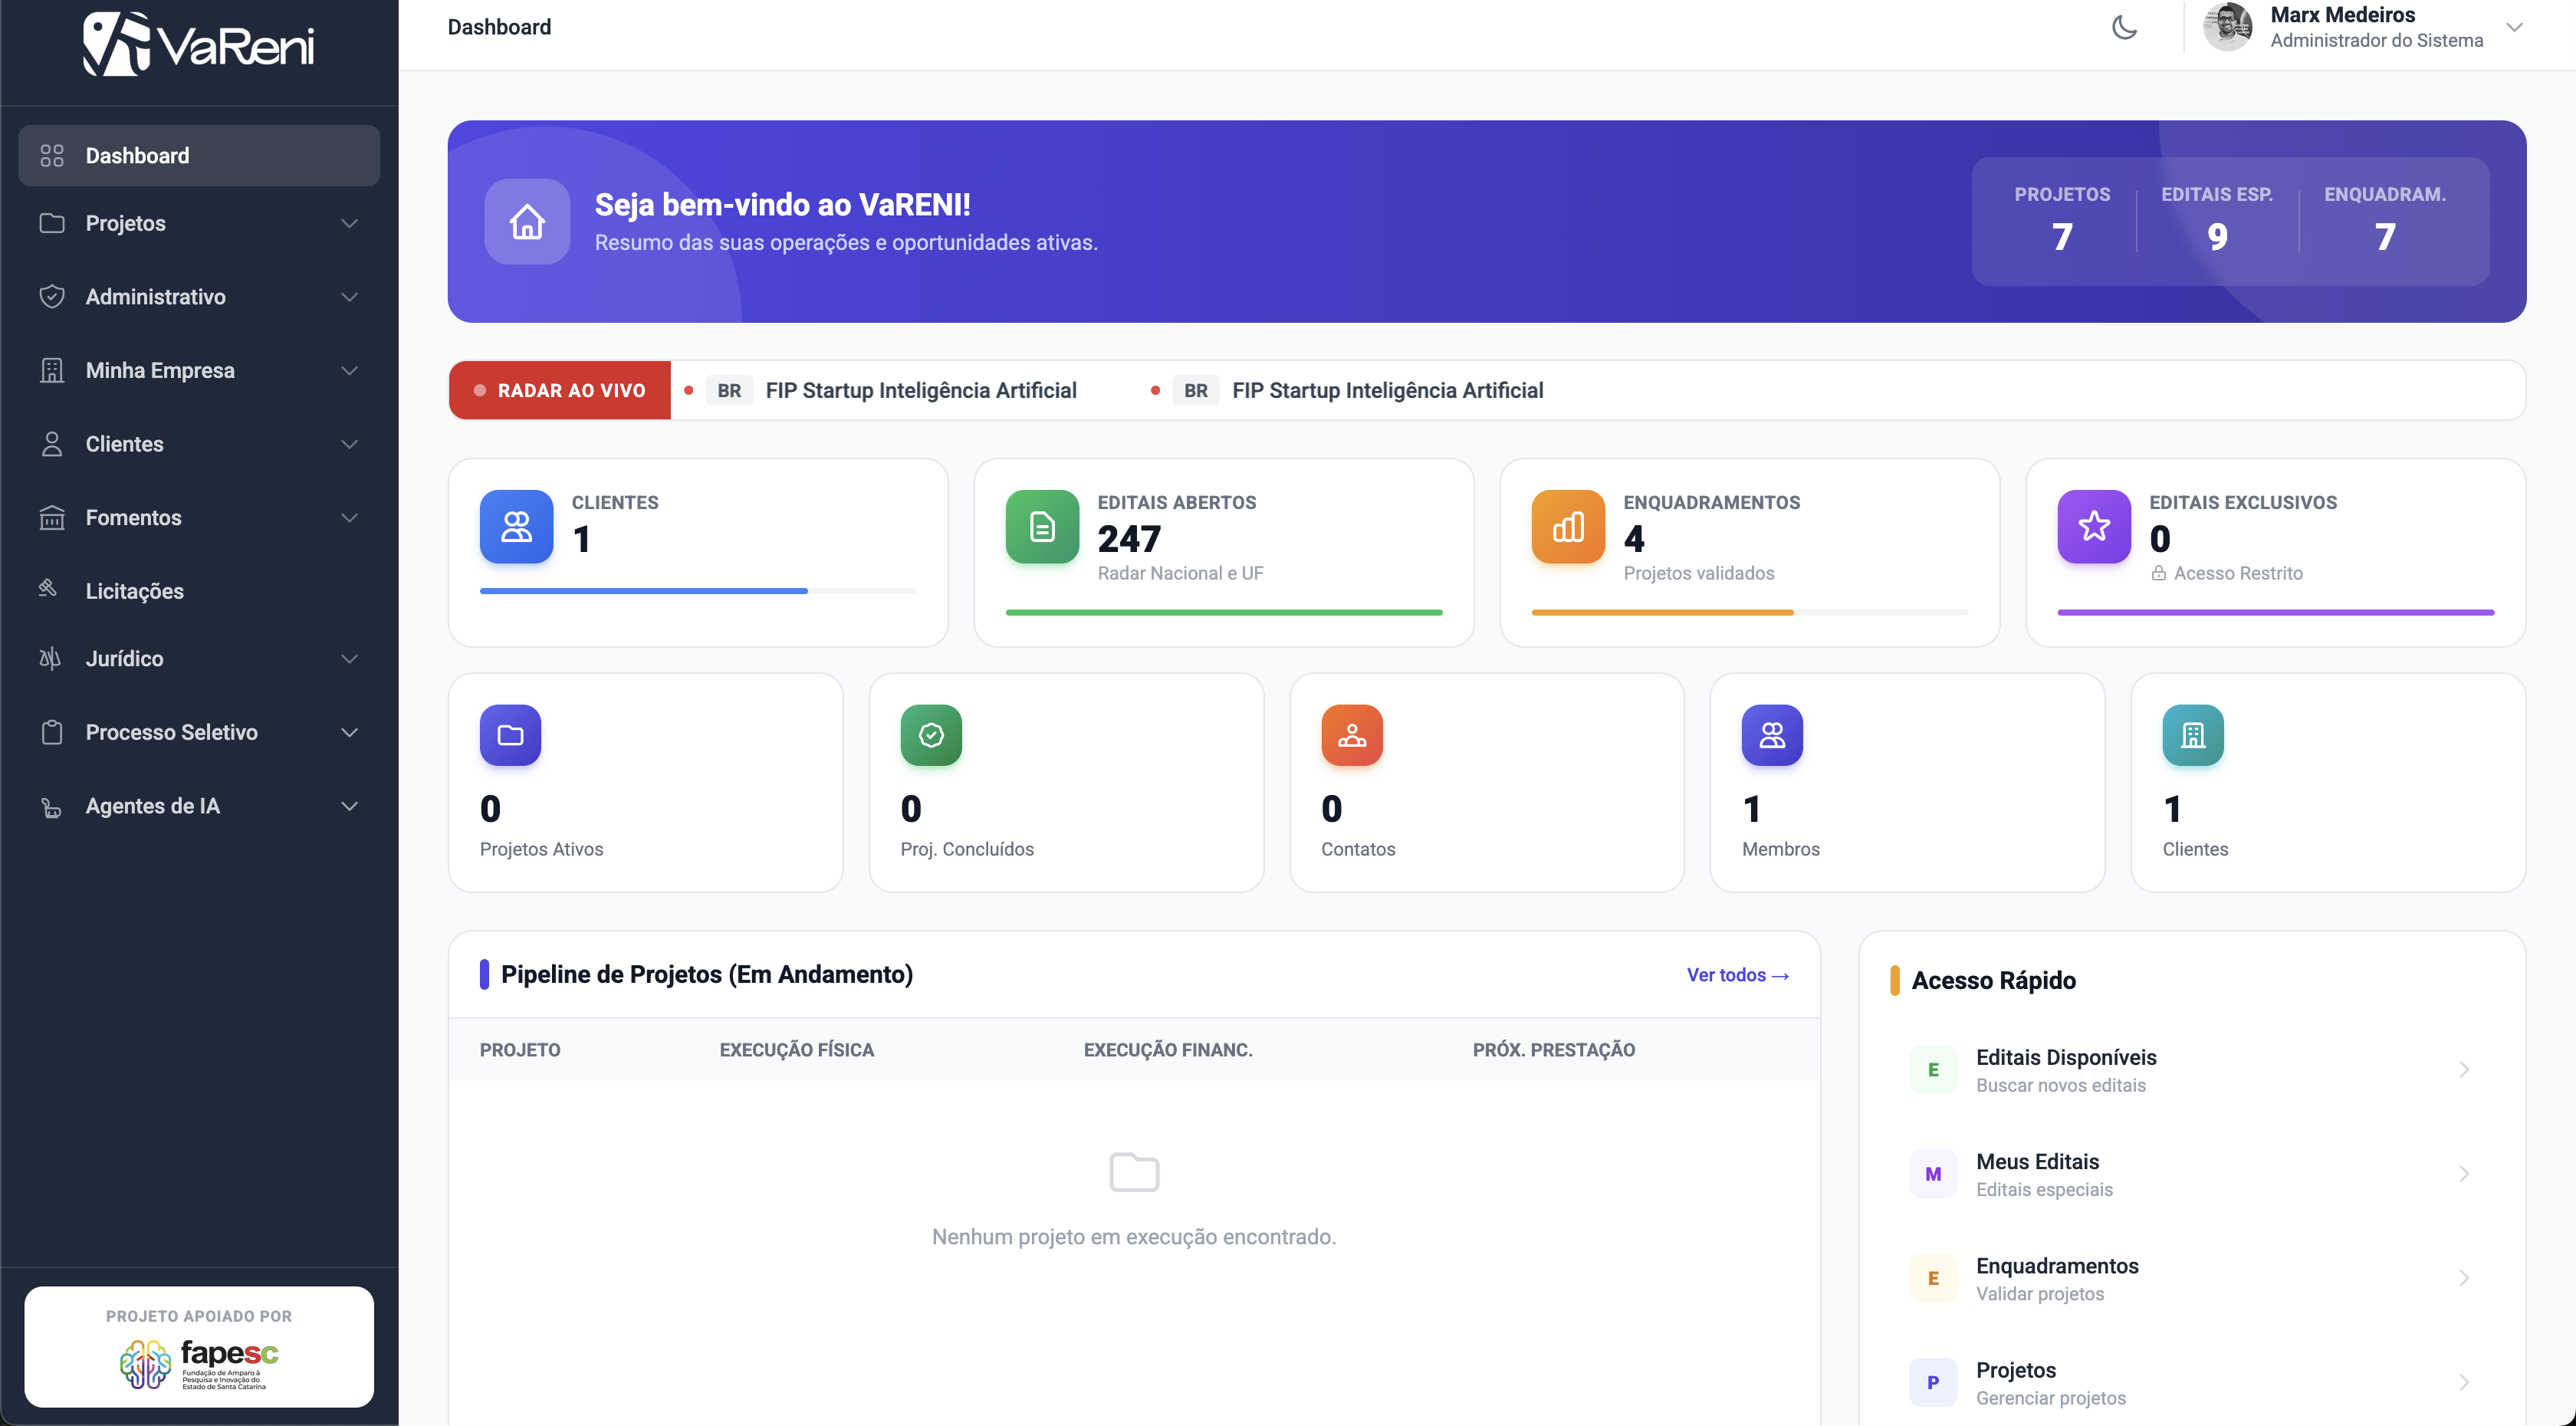Expand the Administrativo sidebar chevron

349,297
